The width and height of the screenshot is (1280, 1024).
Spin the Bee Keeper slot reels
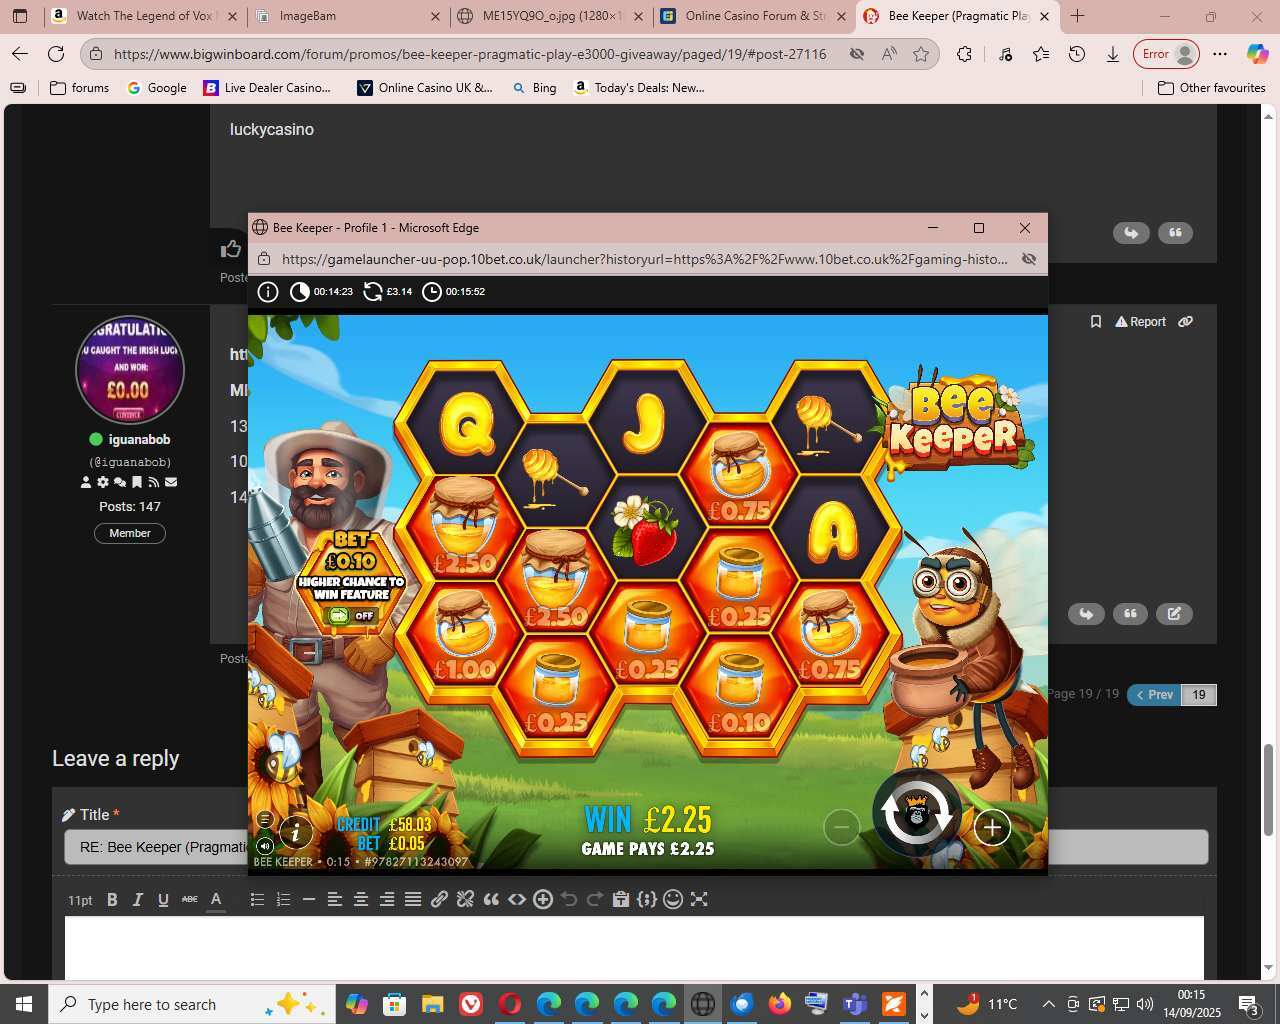[916, 815]
